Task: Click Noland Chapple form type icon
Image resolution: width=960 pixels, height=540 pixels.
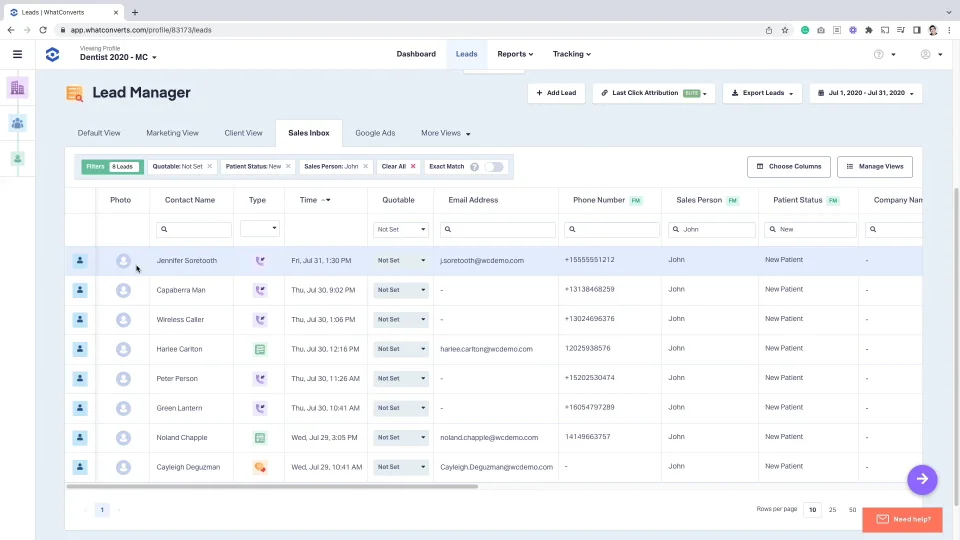Action: (260, 438)
